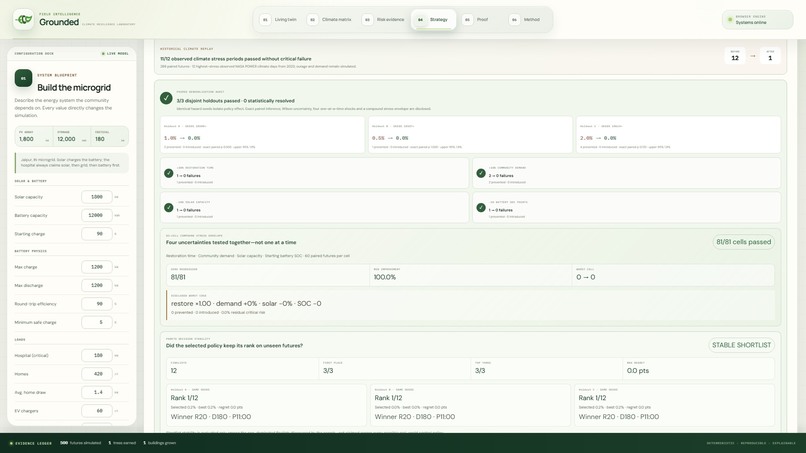
Task: Click the Build the microgrid heading
Action: [x=74, y=87]
